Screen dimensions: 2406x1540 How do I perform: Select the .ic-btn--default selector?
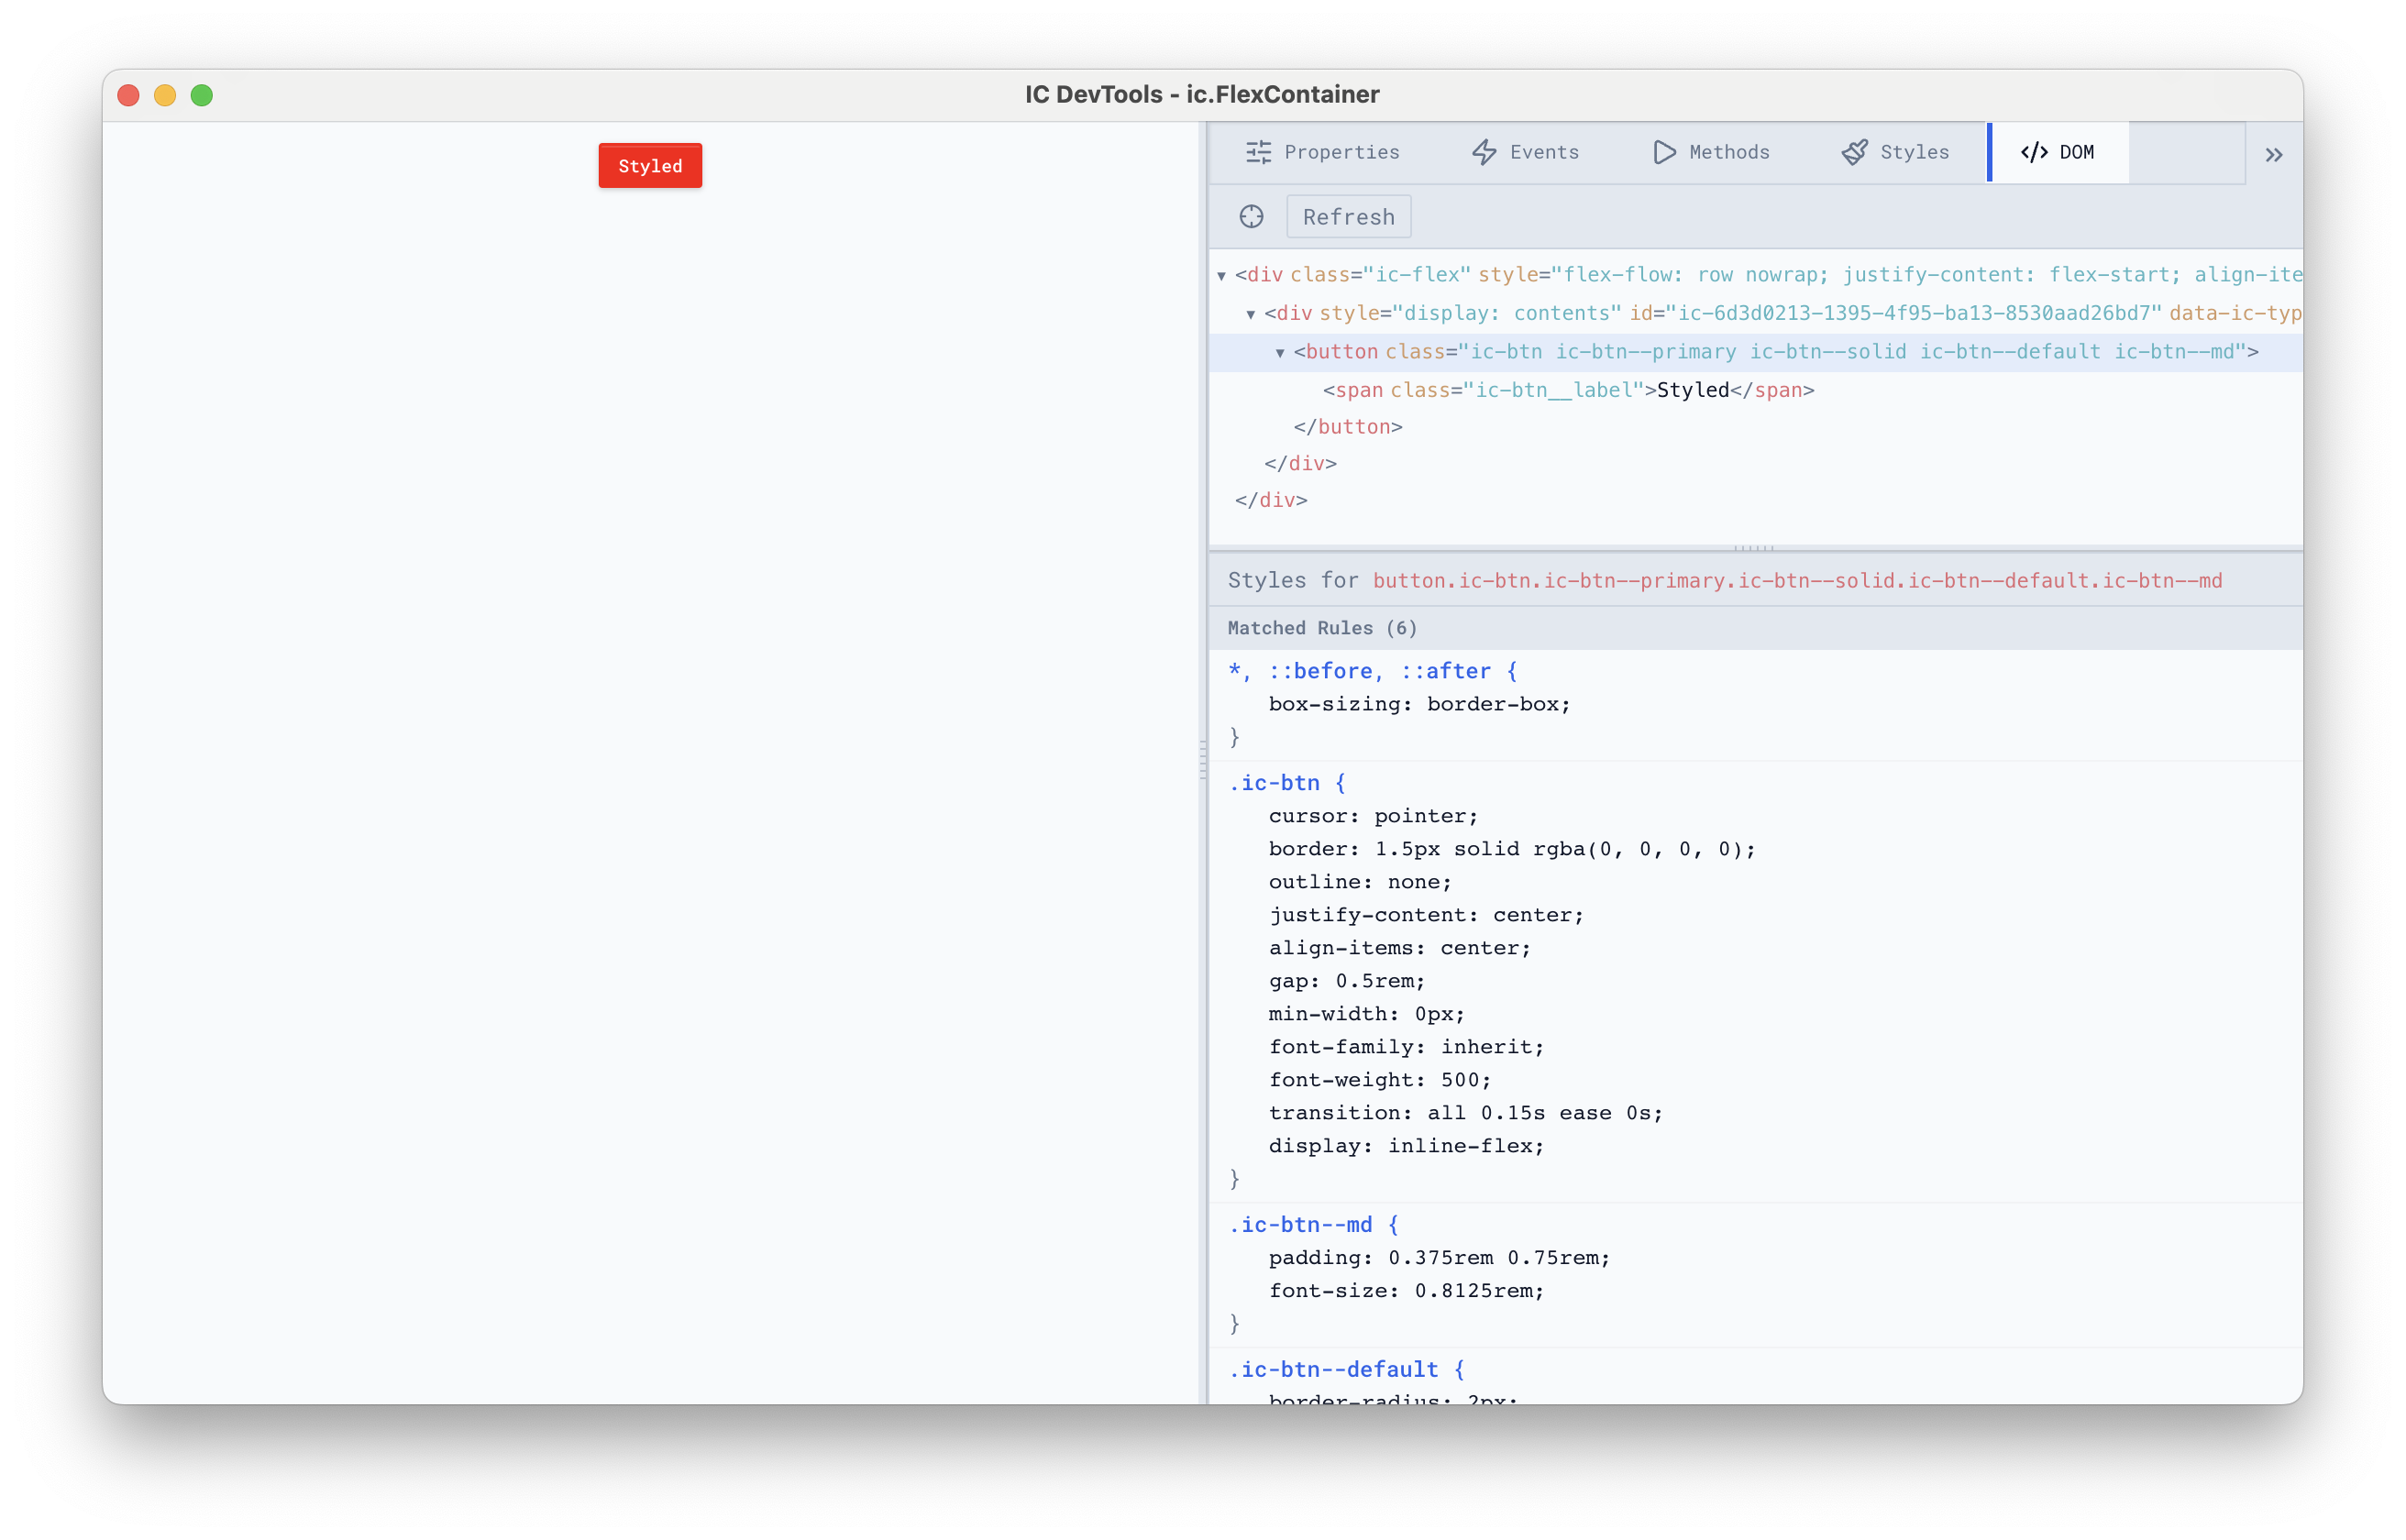[1333, 1369]
